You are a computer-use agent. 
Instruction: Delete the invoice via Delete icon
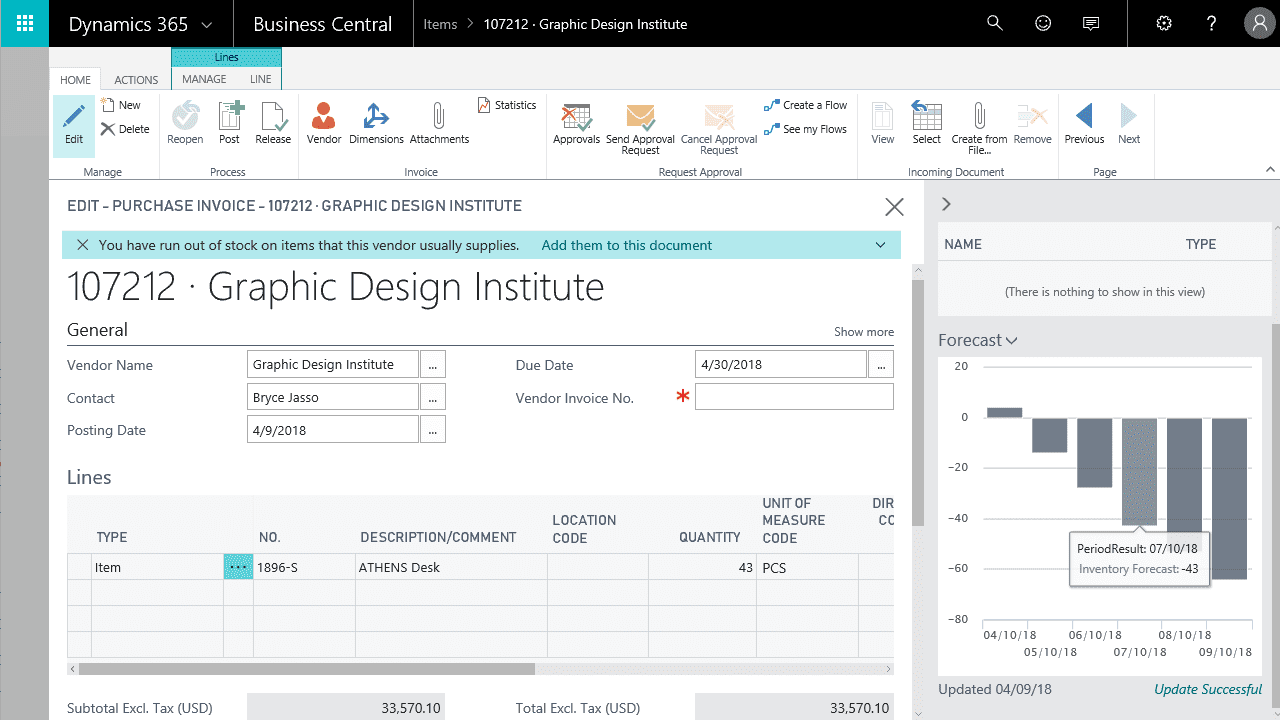tap(125, 129)
